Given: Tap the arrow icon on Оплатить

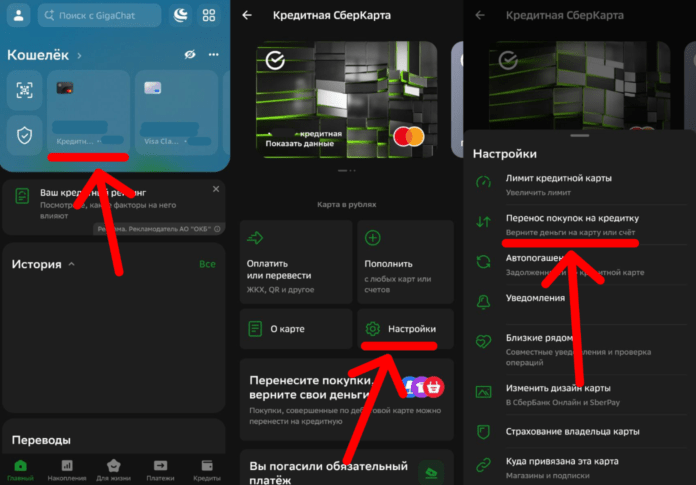Looking at the screenshot, I should (255, 238).
